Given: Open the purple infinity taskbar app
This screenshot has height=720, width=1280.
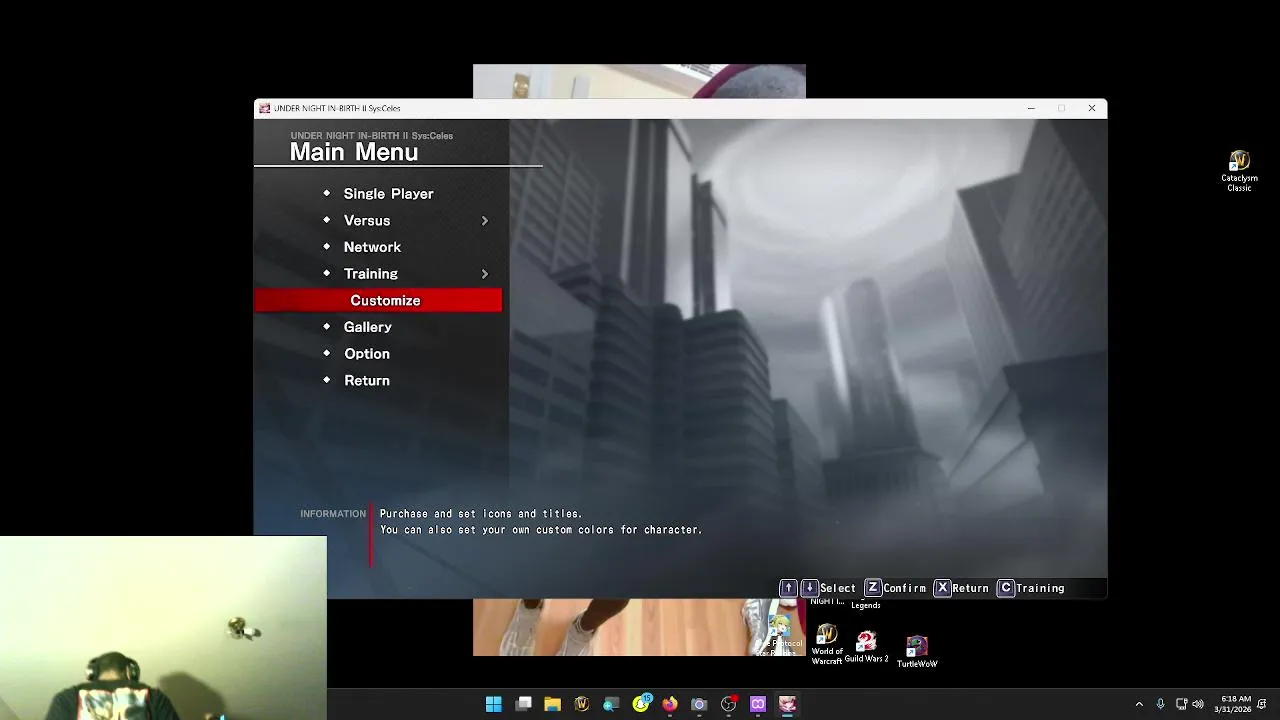Looking at the screenshot, I should click(x=758, y=704).
